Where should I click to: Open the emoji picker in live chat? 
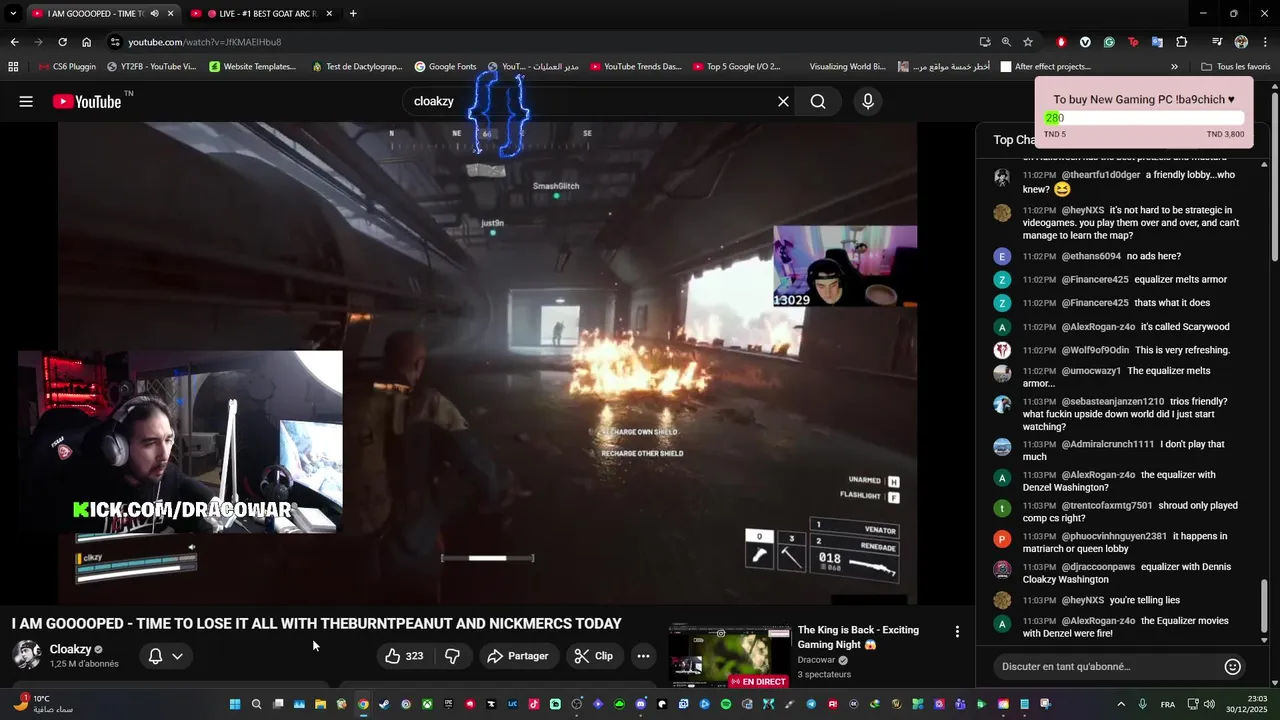click(x=1232, y=666)
